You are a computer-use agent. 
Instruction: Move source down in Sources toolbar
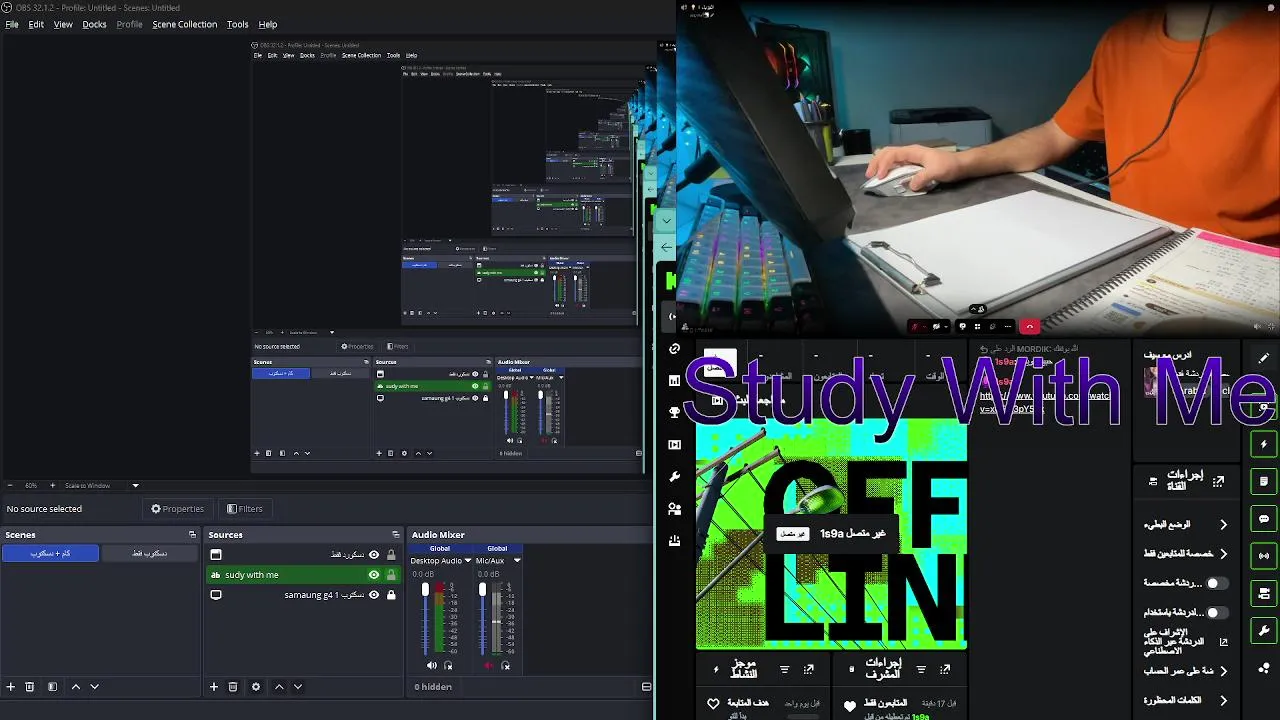[298, 687]
